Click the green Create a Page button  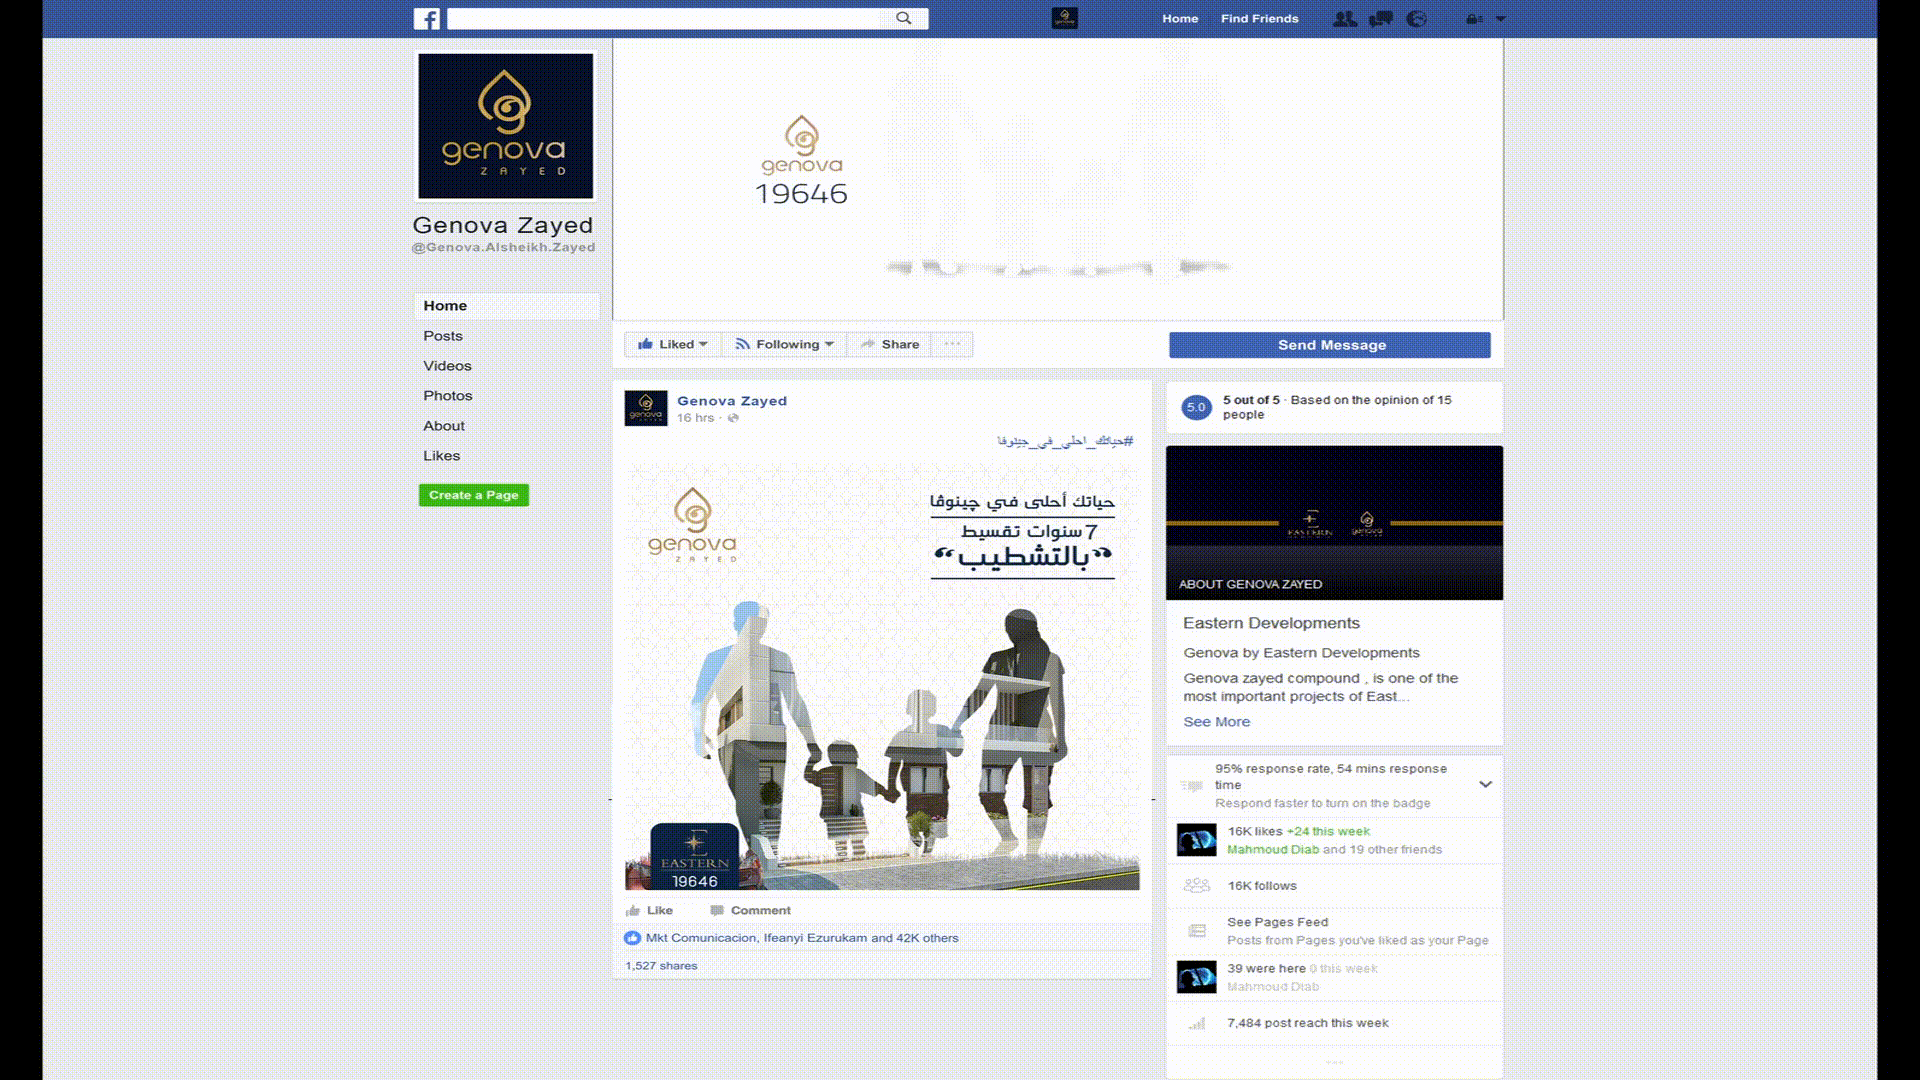473,495
